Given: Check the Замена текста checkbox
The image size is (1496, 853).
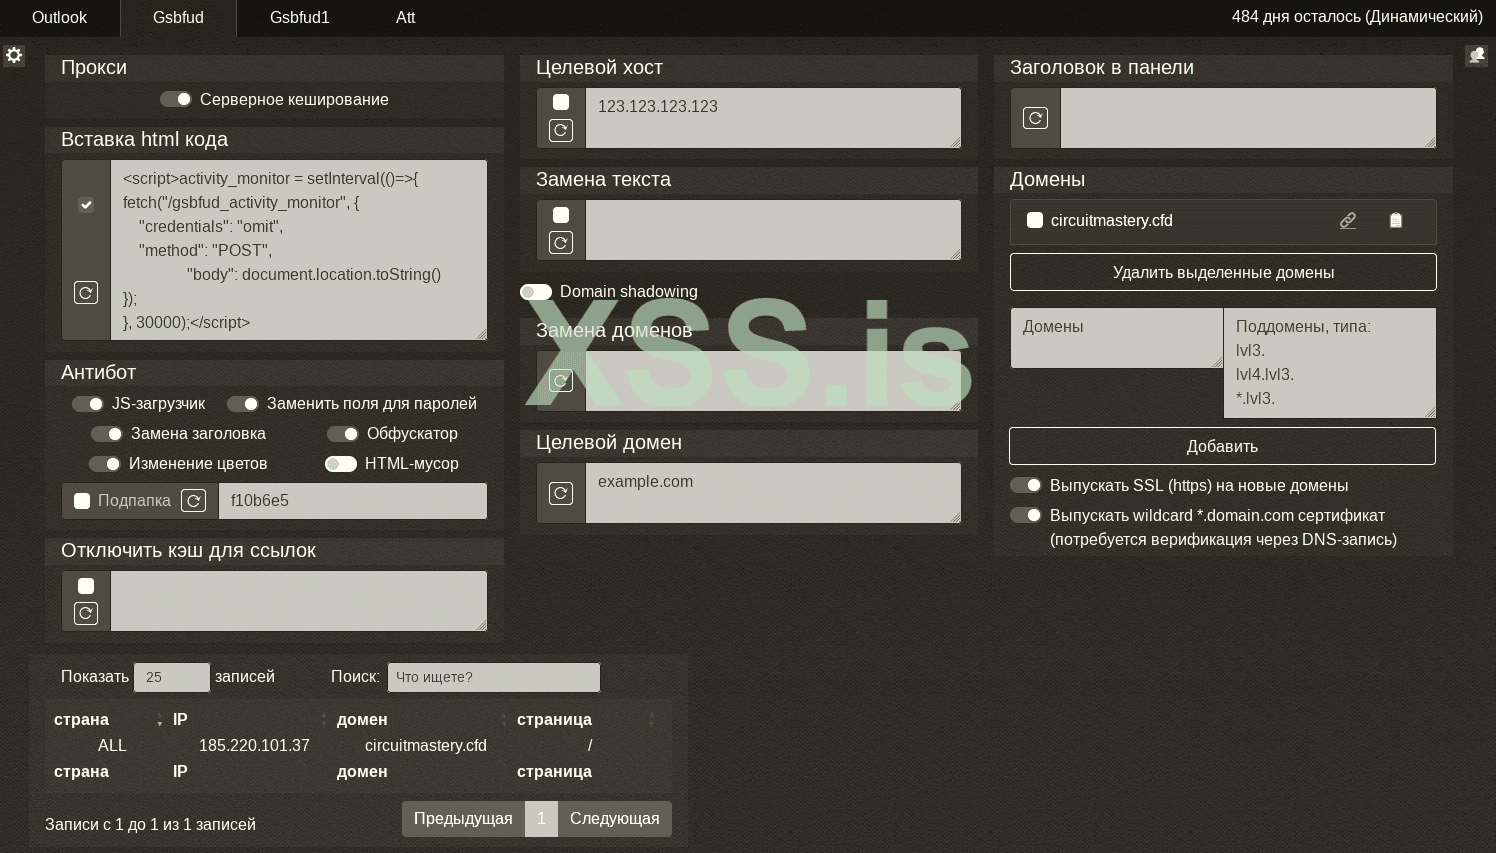Looking at the screenshot, I should pyautogui.click(x=561, y=215).
